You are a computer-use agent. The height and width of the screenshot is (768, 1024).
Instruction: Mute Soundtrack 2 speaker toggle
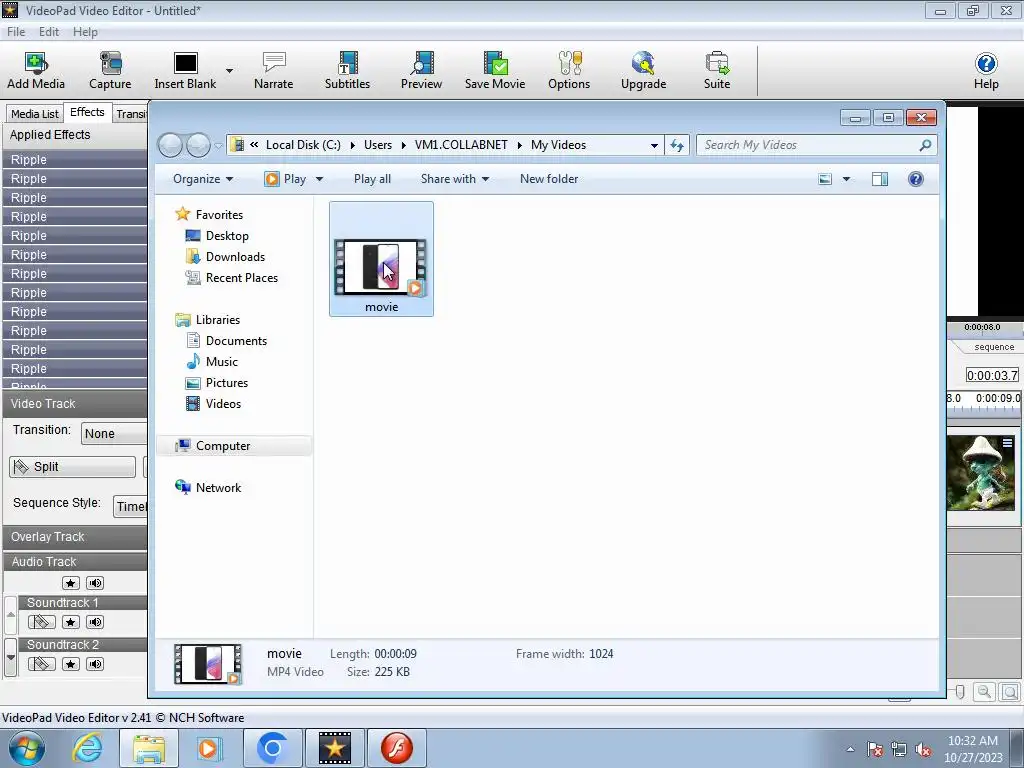[x=95, y=664]
